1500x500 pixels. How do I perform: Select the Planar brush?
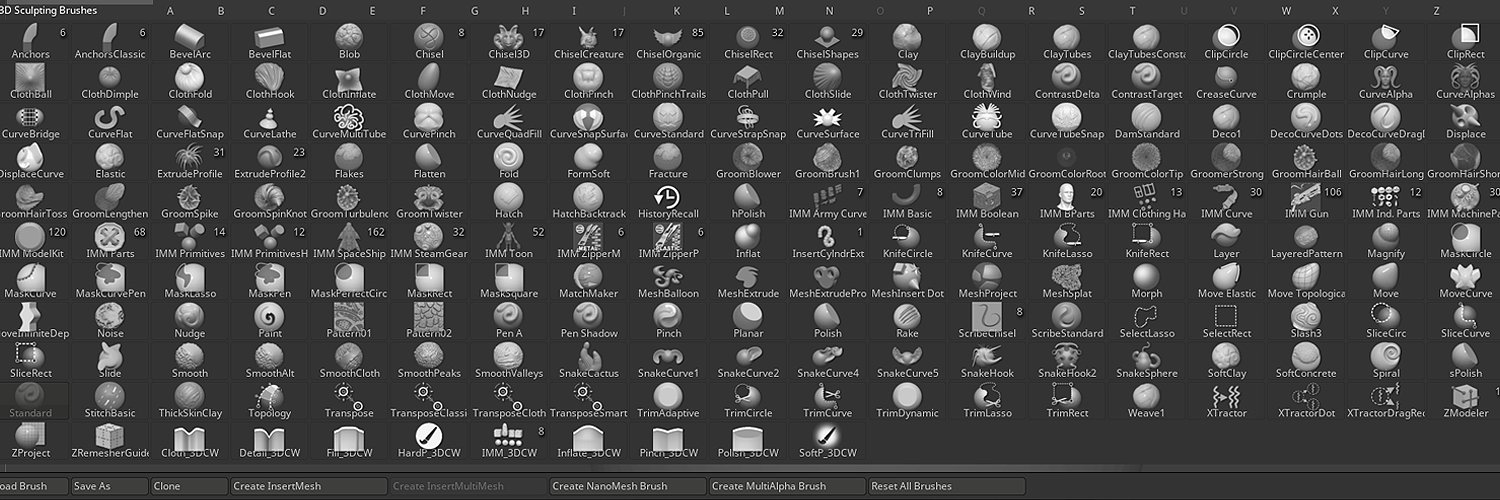click(748, 322)
